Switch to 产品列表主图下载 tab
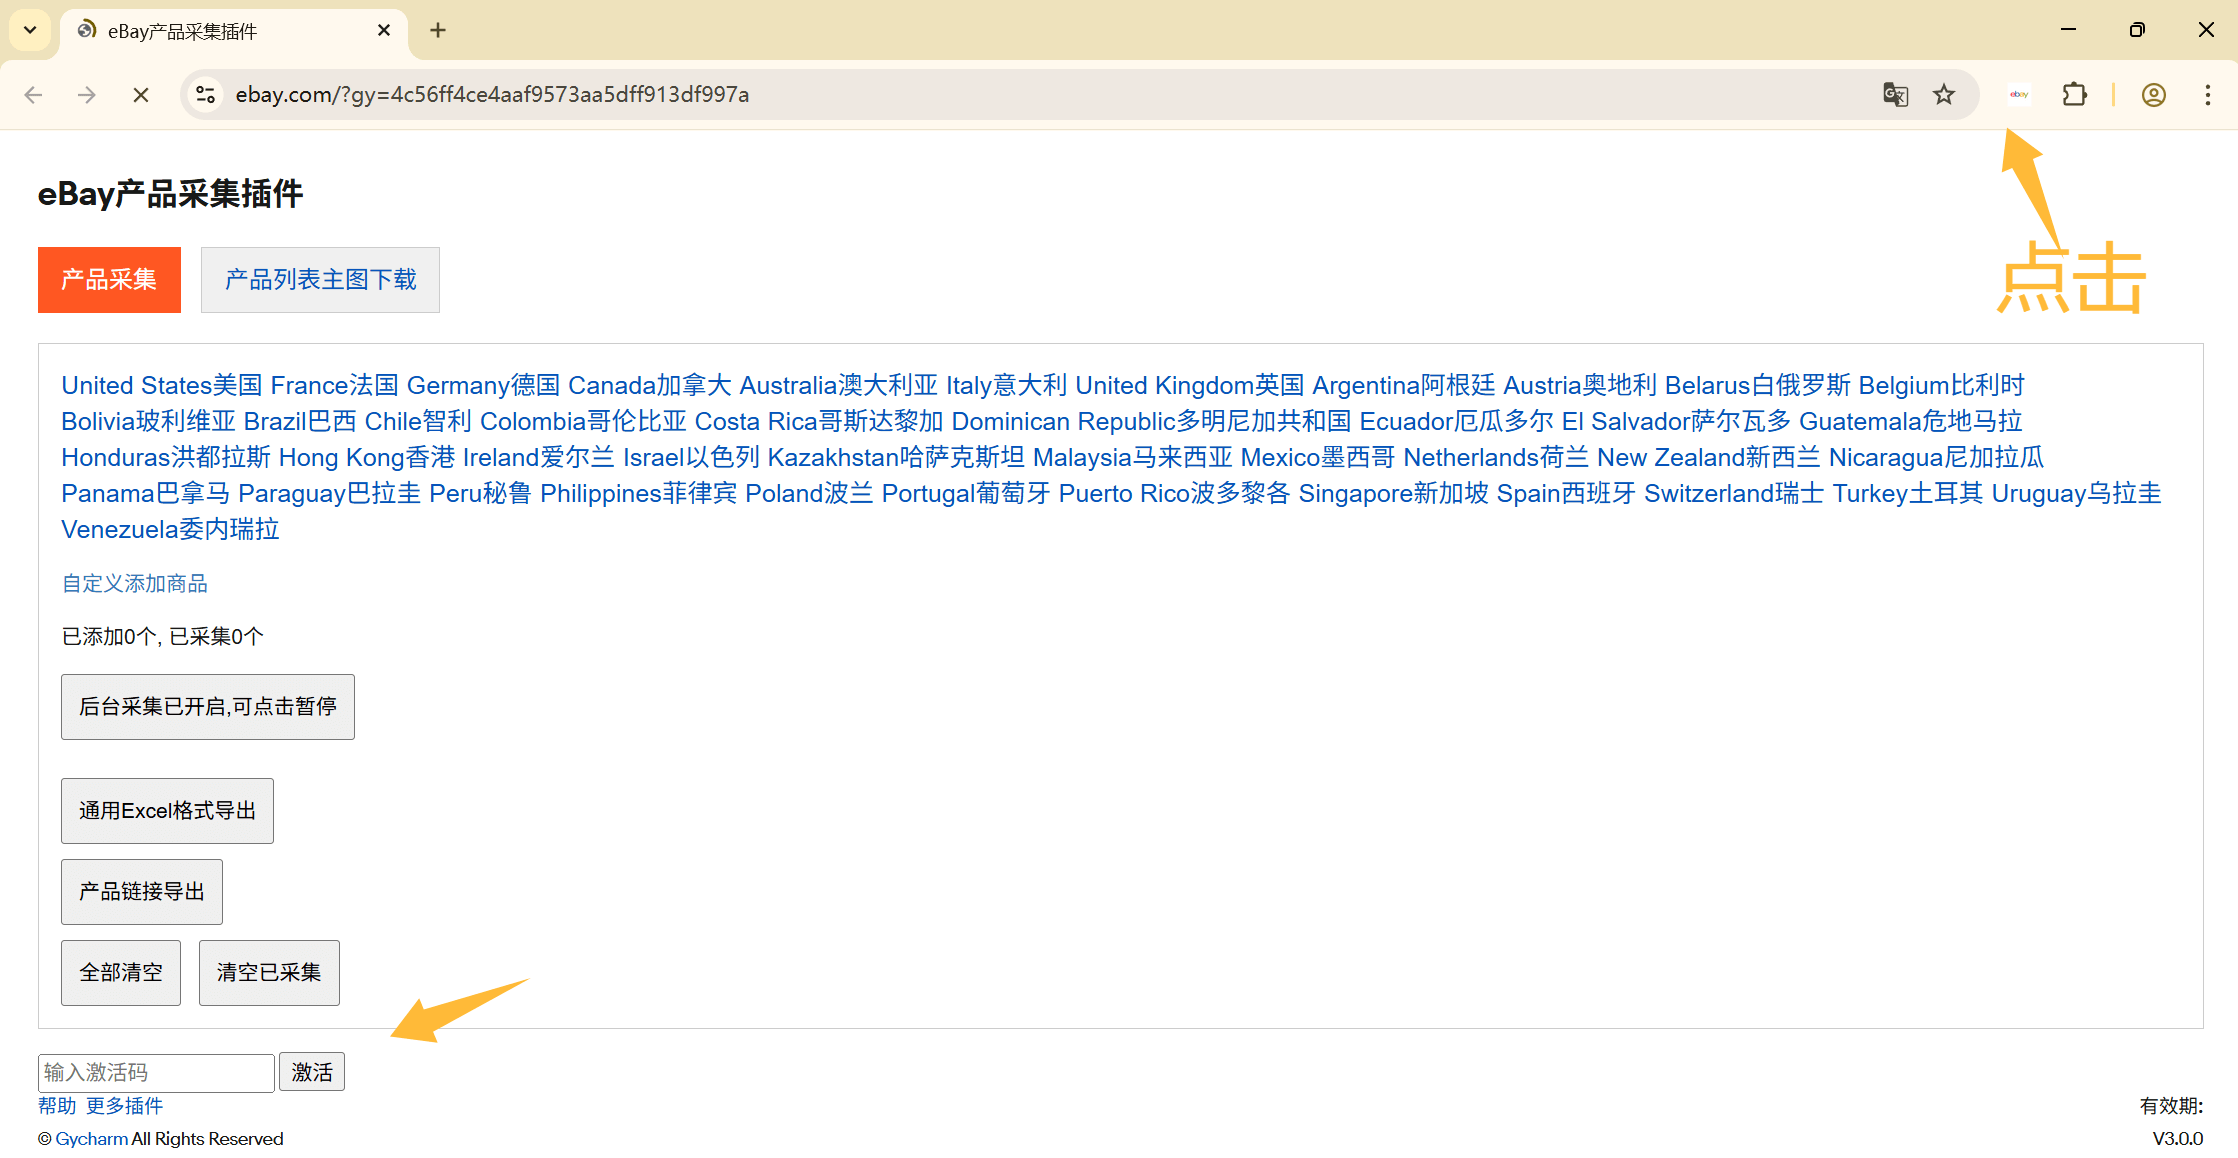2238x1158 pixels. [320, 280]
